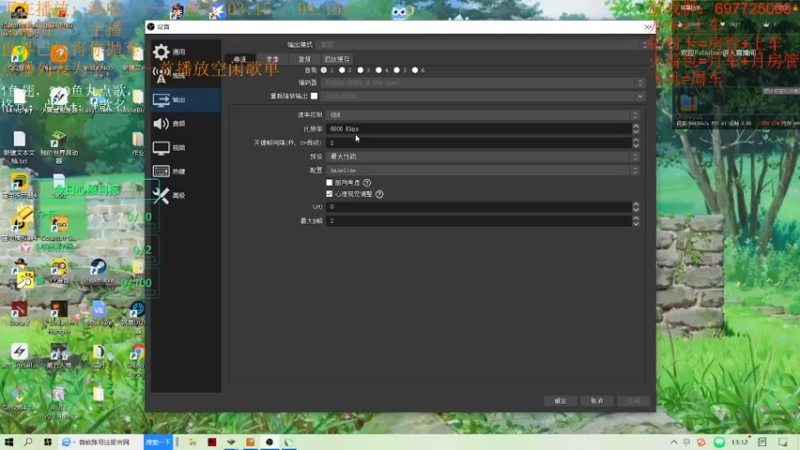This screenshot has width=800, height=450.
Task: Open Task View on the taskbar
Action: [x=47, y=442]
